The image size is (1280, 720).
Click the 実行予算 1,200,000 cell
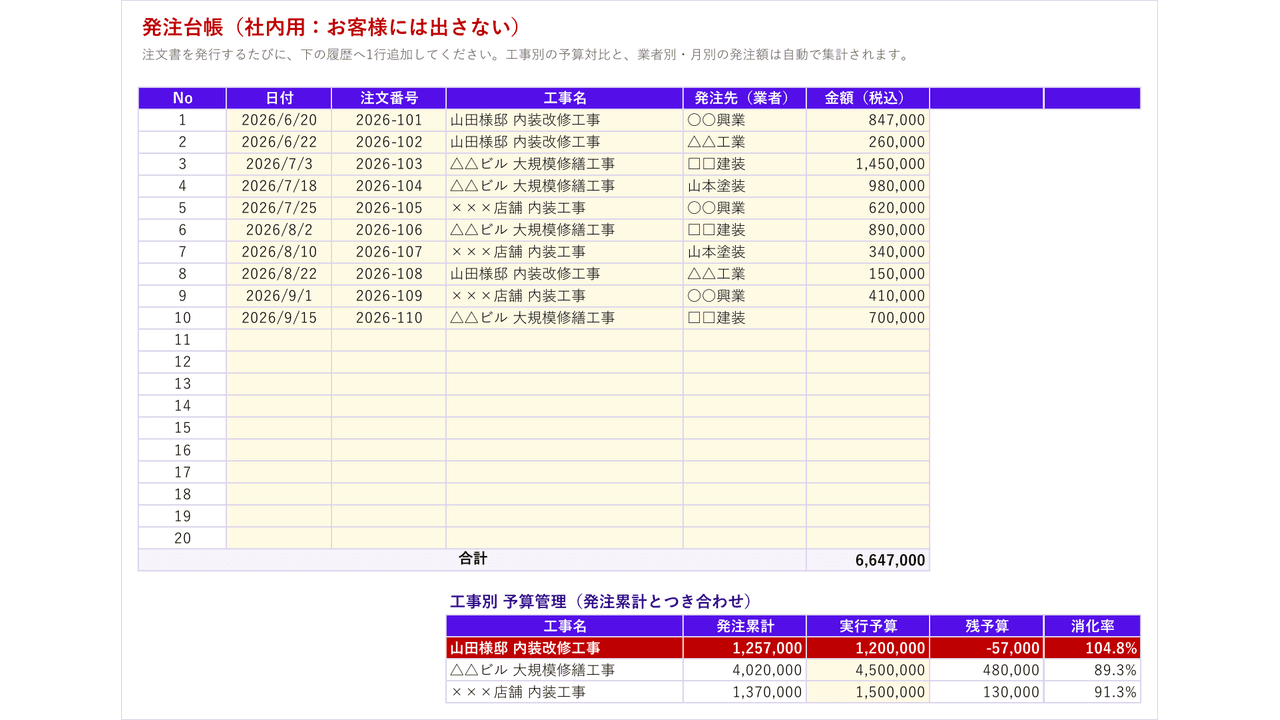pos(868,648)
